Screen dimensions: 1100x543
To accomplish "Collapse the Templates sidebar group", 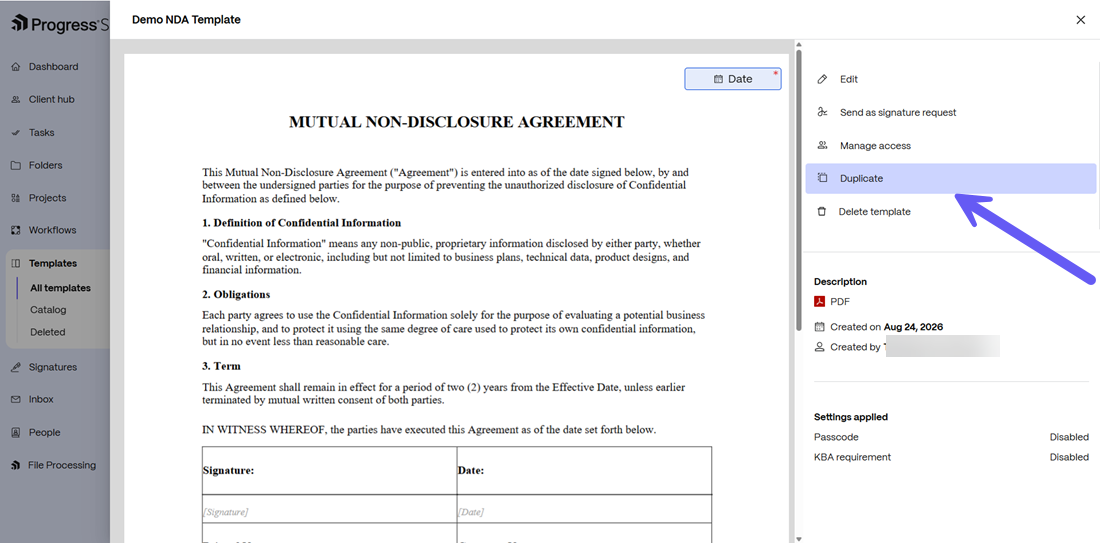I will 53,264.
